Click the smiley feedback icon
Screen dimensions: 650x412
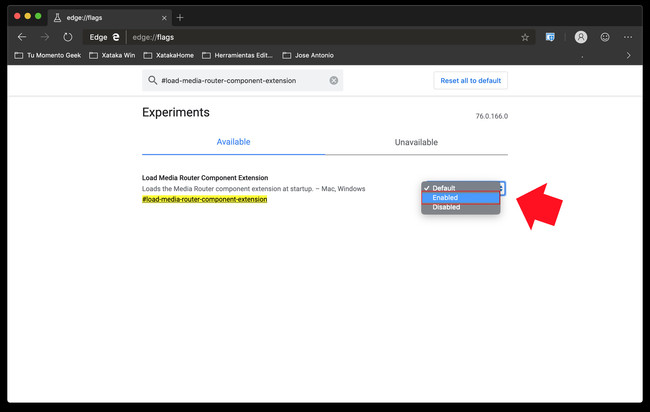[605, 37]
